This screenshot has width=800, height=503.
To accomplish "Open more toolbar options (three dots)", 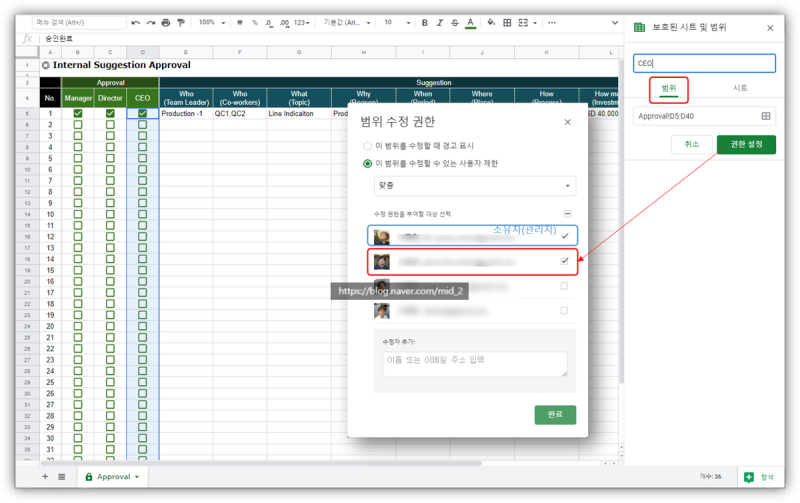I will coord(552,22).
